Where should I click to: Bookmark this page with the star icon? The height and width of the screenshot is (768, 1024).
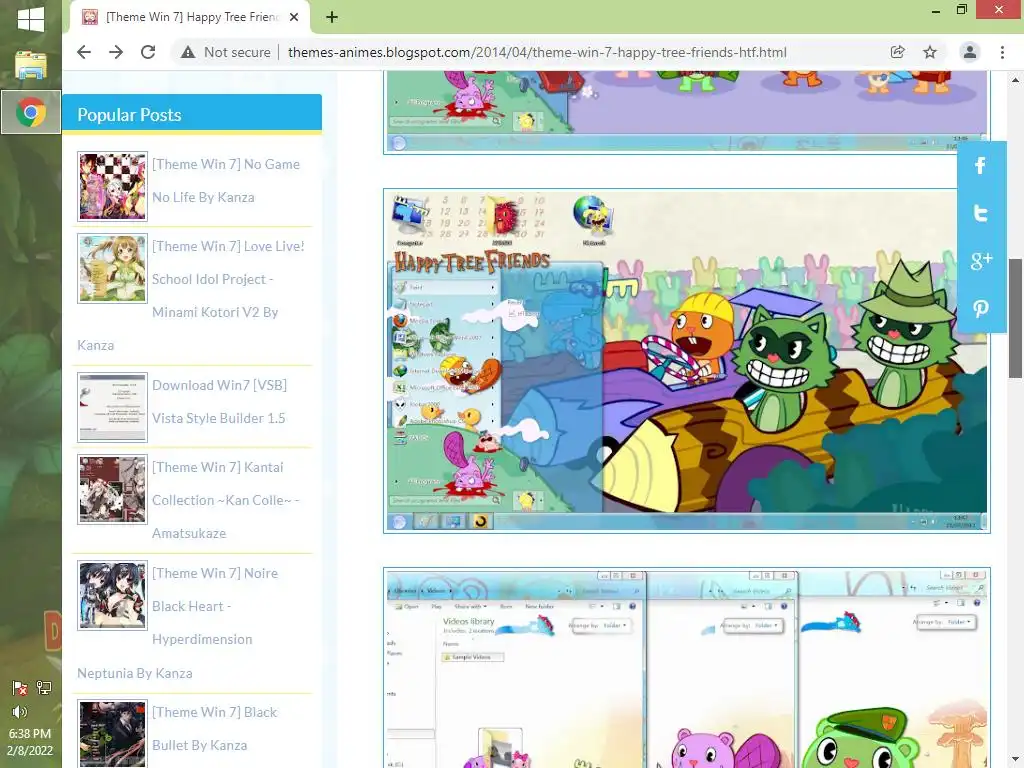pyautogui.click(x=930, y=52)
